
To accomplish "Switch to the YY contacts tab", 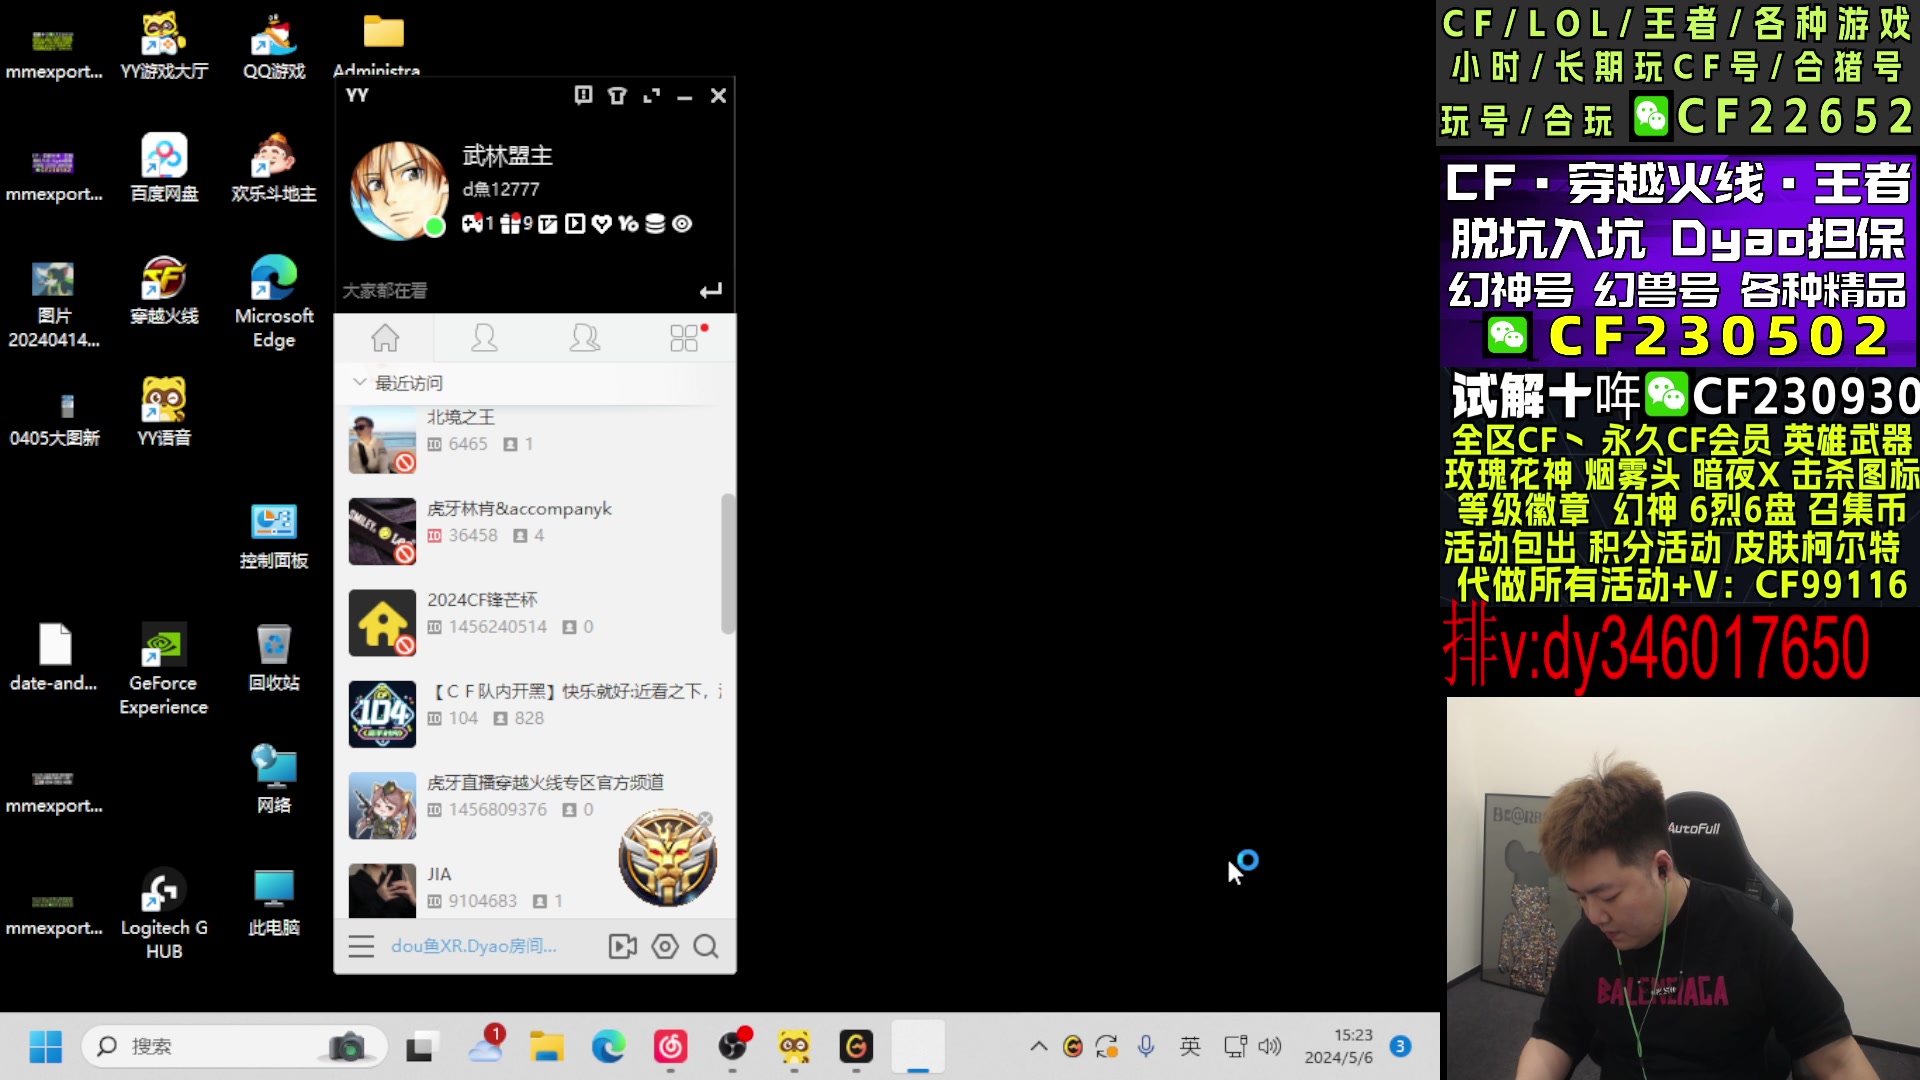I will point(484,338).
